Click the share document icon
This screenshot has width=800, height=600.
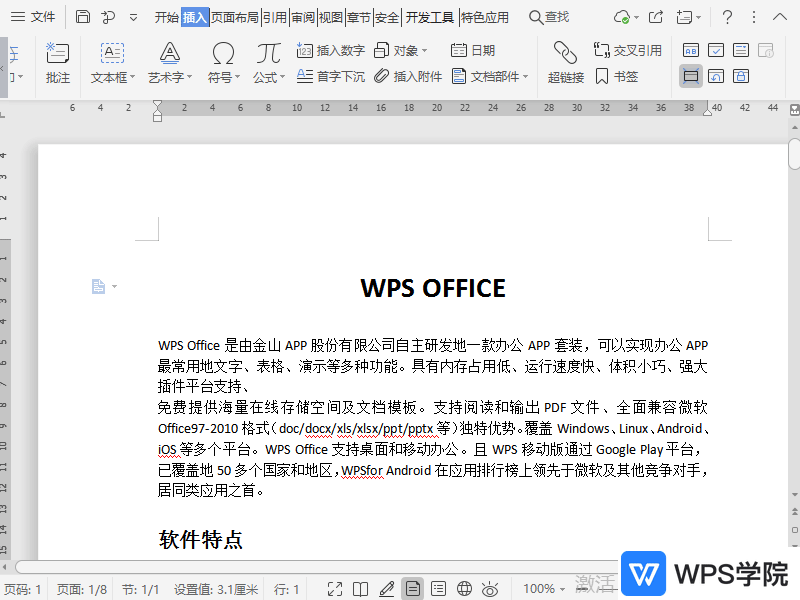656,17
